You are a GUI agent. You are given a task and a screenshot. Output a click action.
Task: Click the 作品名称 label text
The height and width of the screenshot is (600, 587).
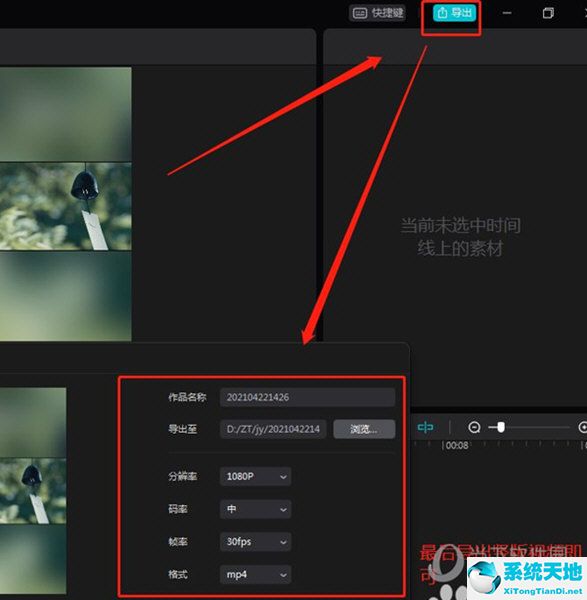click(187, 397)
